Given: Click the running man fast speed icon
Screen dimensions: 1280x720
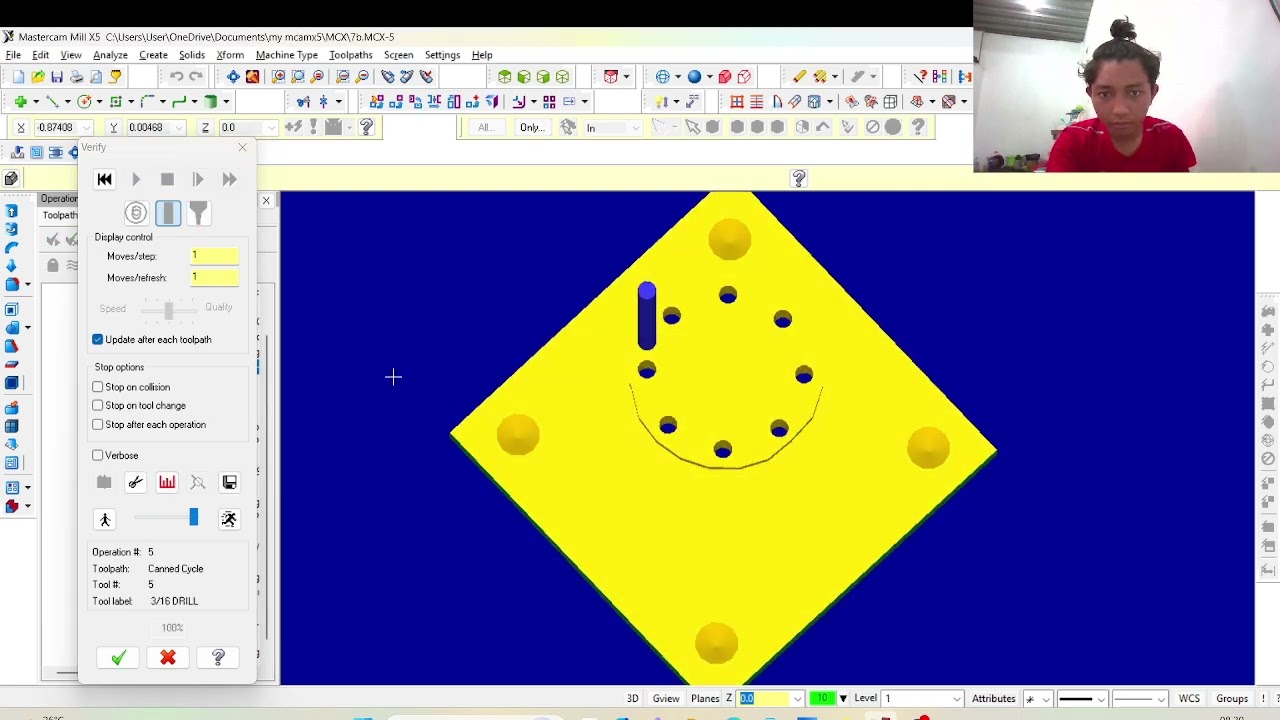Looking at the screenshot, I should pyautogui.click(x=229, y=519).
